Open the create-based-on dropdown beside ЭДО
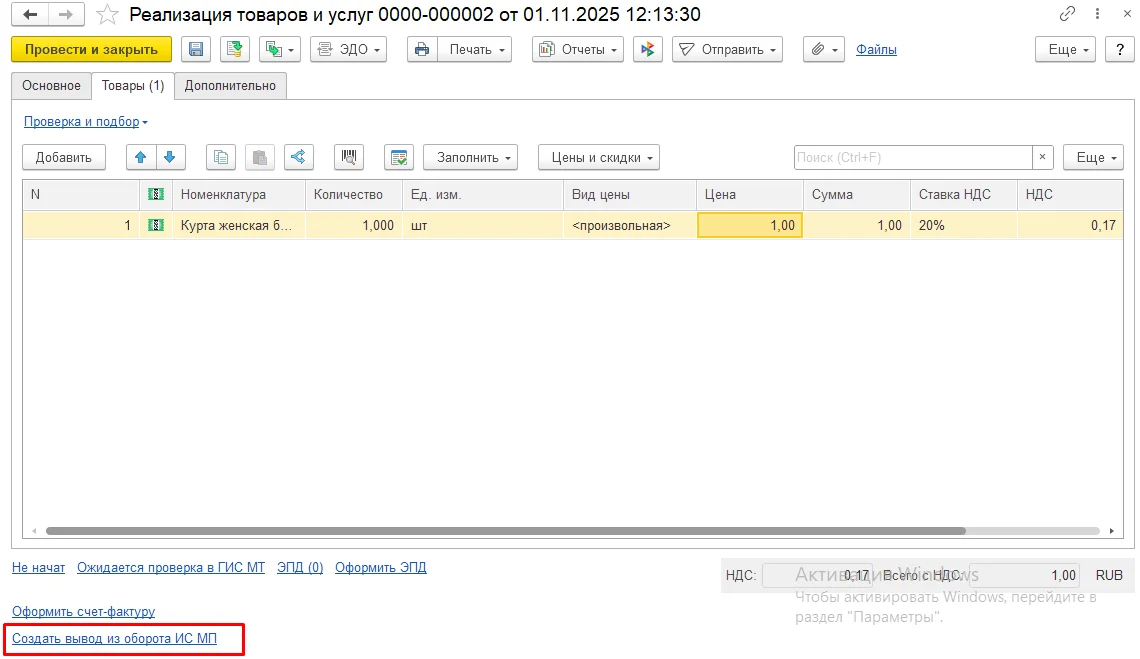 tap(280, 49)
